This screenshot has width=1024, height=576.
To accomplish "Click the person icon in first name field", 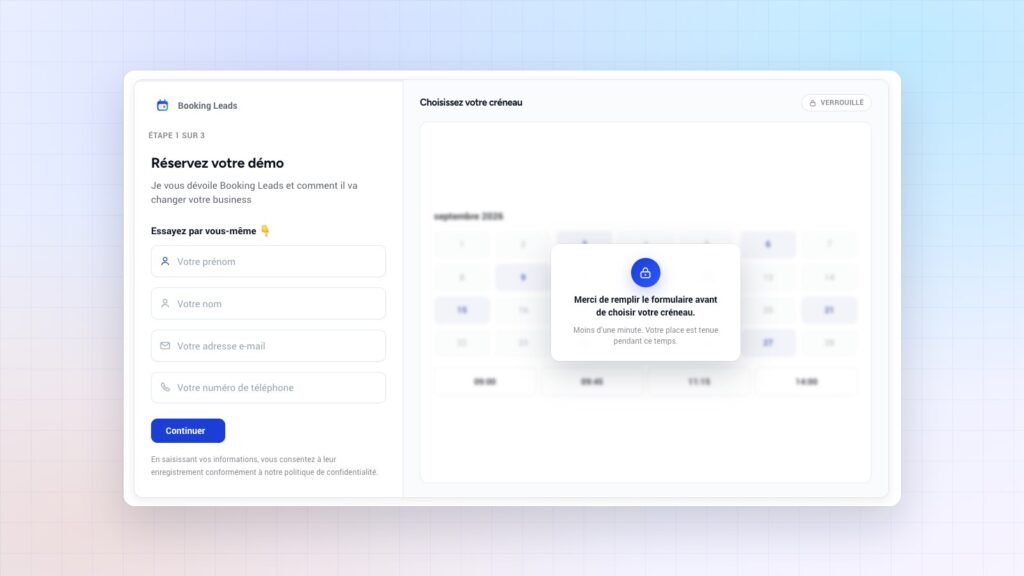I will [x=165, y=261].
